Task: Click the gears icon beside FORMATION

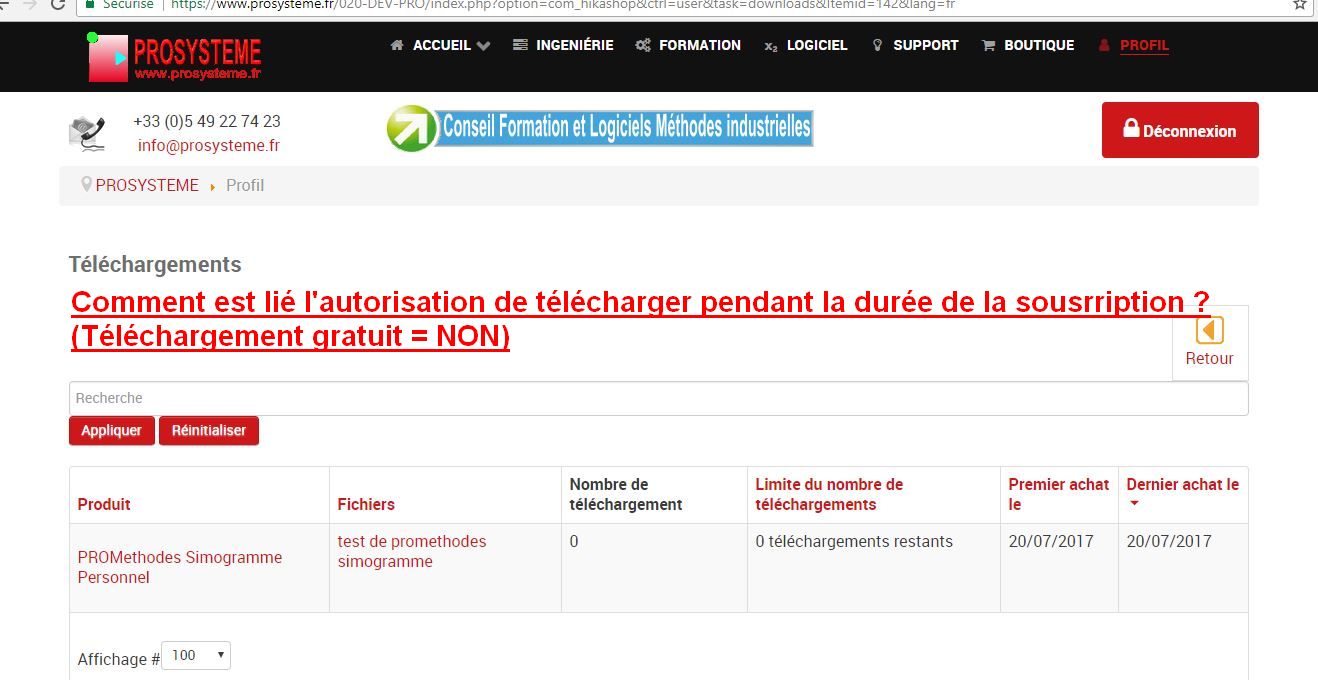Action: coord(643,45)
